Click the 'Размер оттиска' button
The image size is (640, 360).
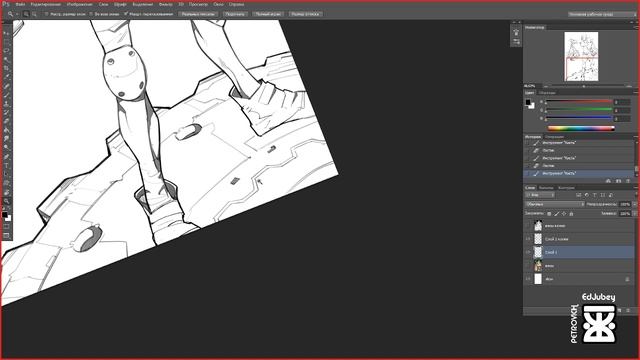pyautogui.click(x=306, y=14)
